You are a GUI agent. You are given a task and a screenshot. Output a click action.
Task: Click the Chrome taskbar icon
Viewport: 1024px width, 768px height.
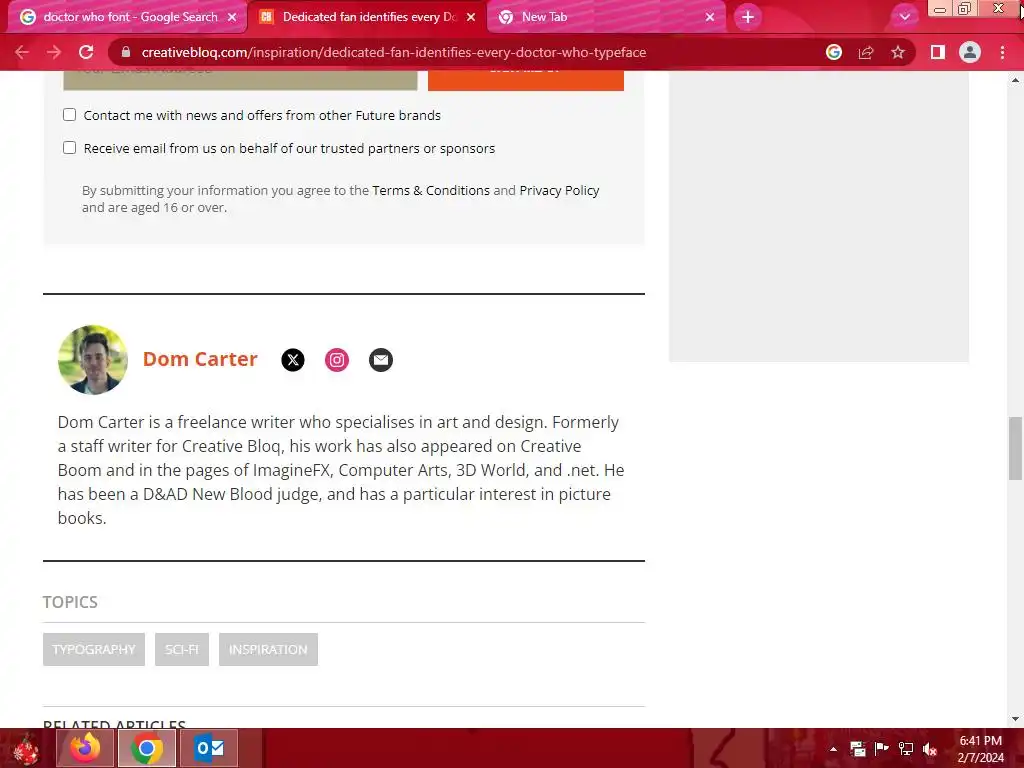(147, 748)
